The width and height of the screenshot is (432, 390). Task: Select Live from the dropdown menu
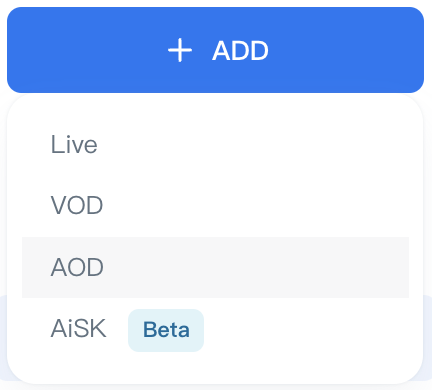[x=215, y=145]
